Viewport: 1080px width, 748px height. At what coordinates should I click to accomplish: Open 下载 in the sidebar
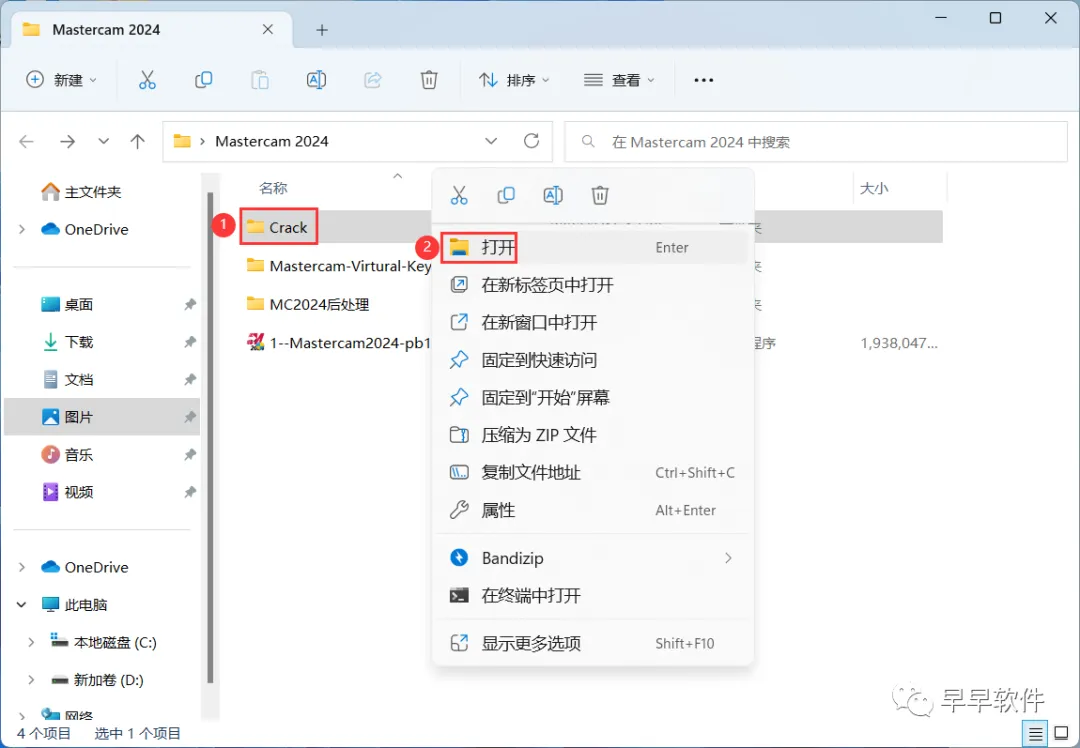[x=68, y=342]
